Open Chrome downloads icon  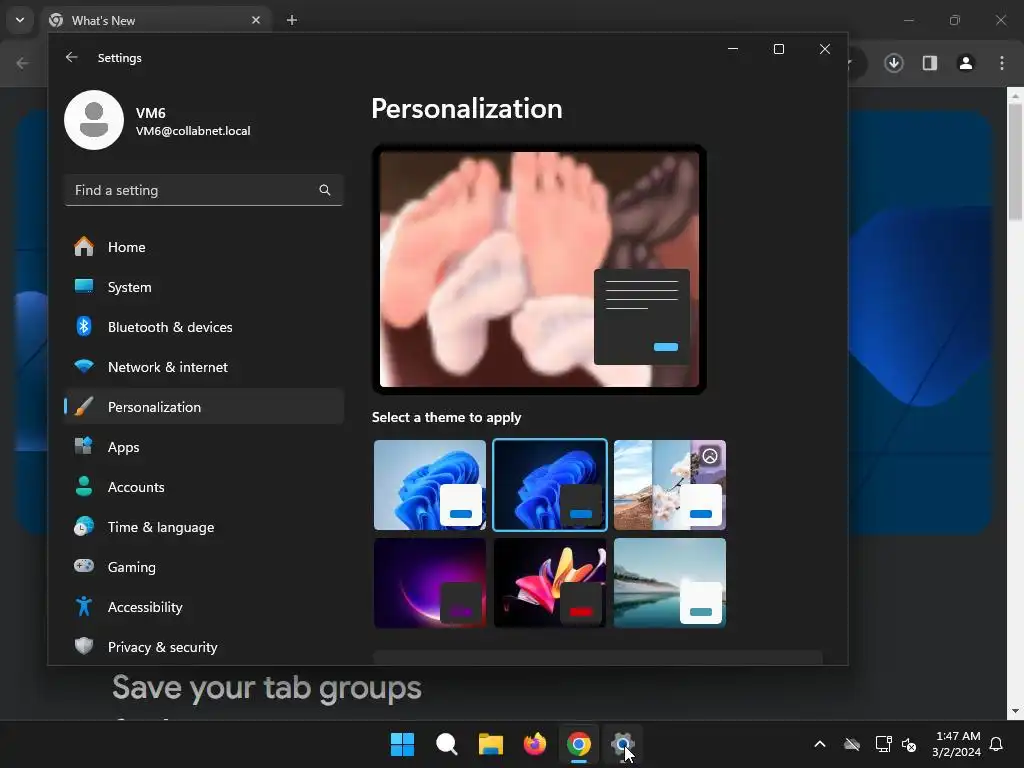tap(893, 63)
